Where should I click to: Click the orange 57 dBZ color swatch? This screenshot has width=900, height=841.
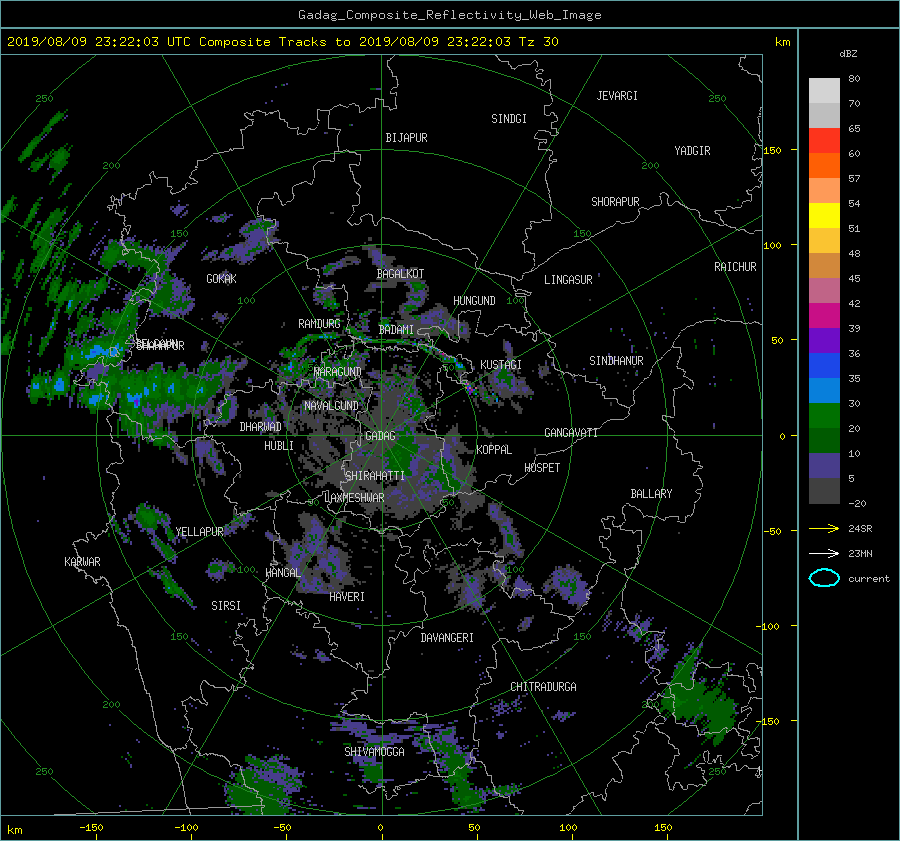point(824,165)
